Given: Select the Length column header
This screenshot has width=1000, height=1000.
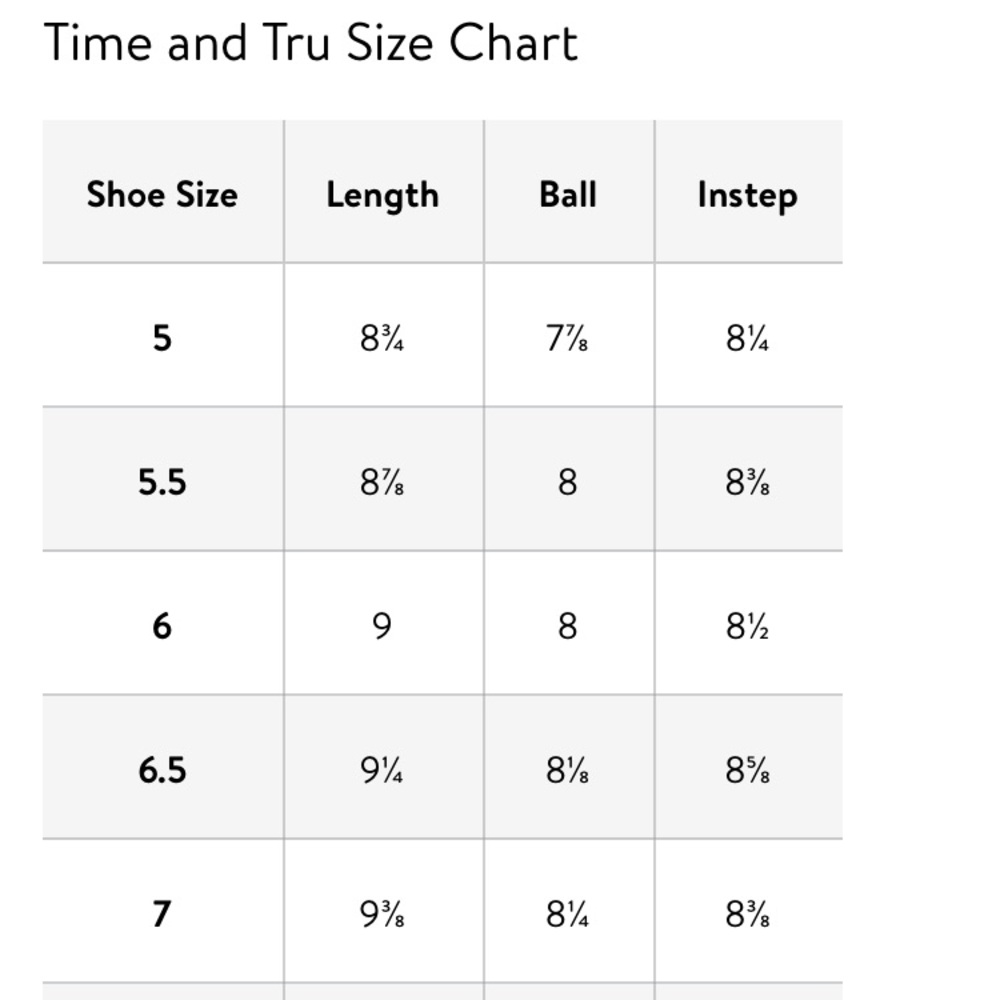Looking at the screenshot, I should pyautogui.click(x=382, y=194).
